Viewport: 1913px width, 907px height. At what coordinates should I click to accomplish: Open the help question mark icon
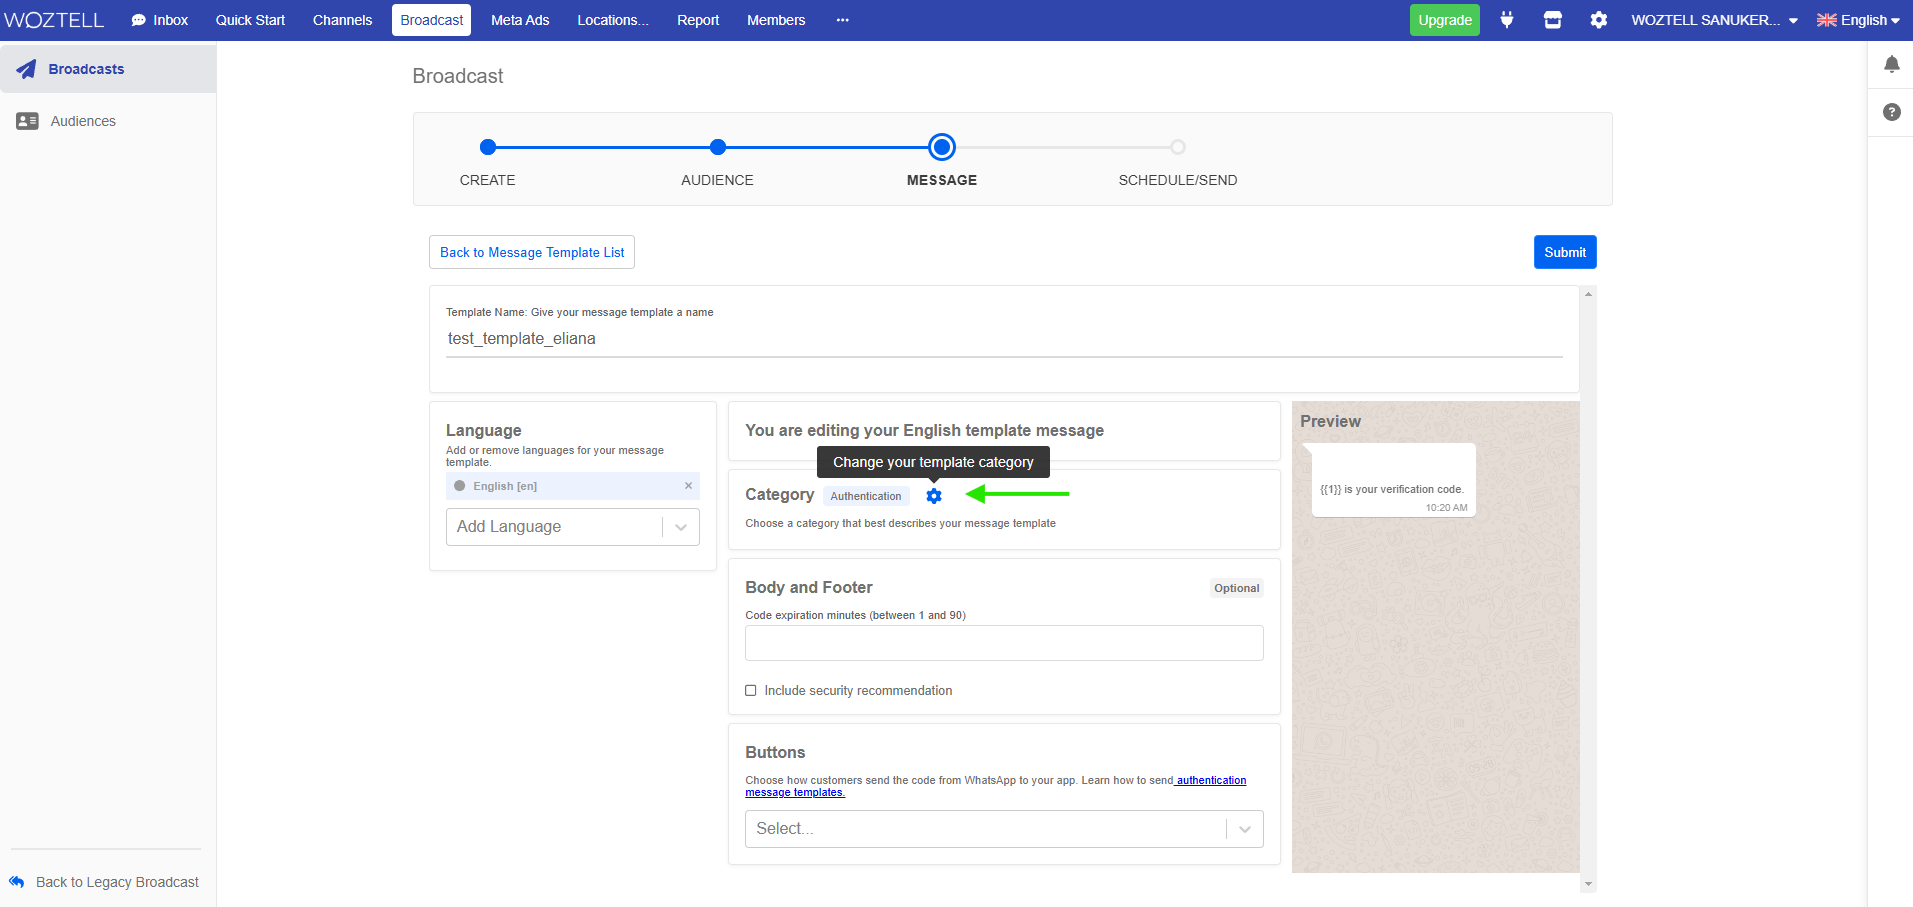tap(1891, 112)
